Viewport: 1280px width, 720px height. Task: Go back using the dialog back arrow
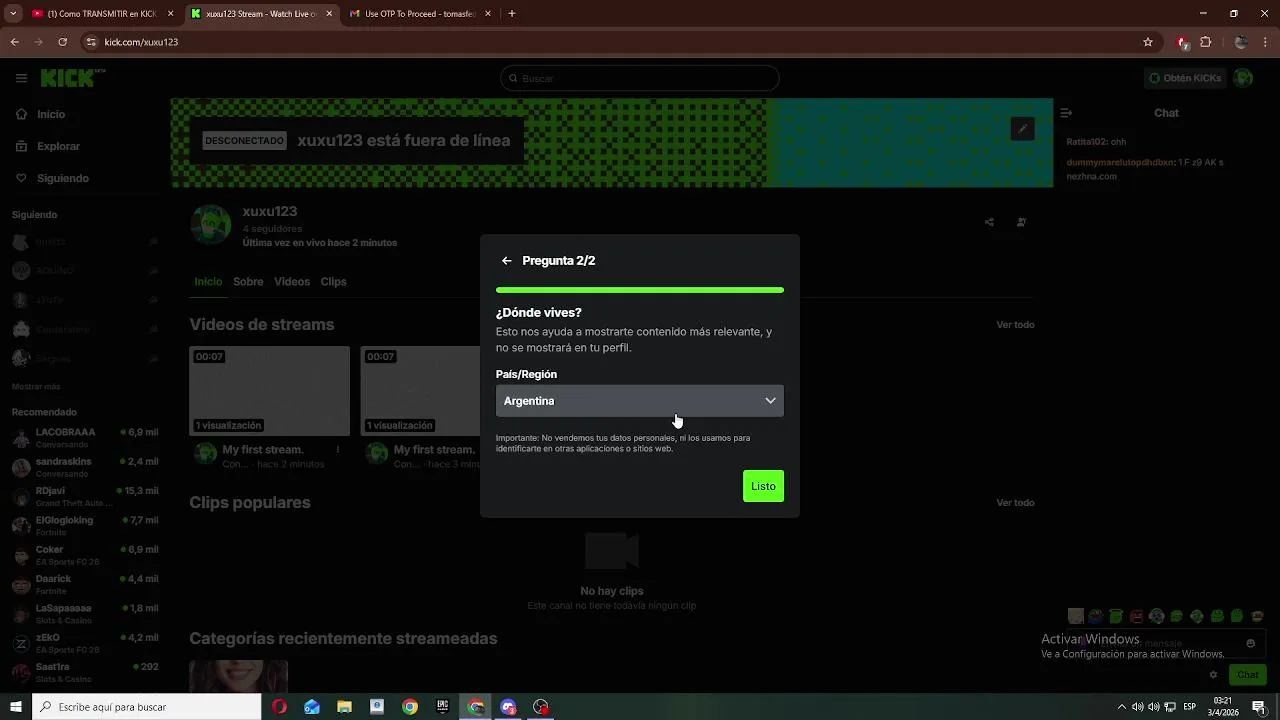click(507, 261)
